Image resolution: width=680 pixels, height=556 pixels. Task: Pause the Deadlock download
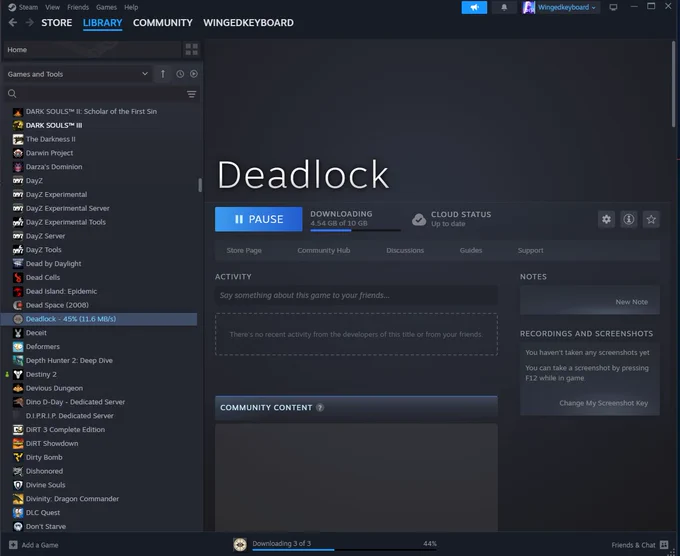pos(258,219)
